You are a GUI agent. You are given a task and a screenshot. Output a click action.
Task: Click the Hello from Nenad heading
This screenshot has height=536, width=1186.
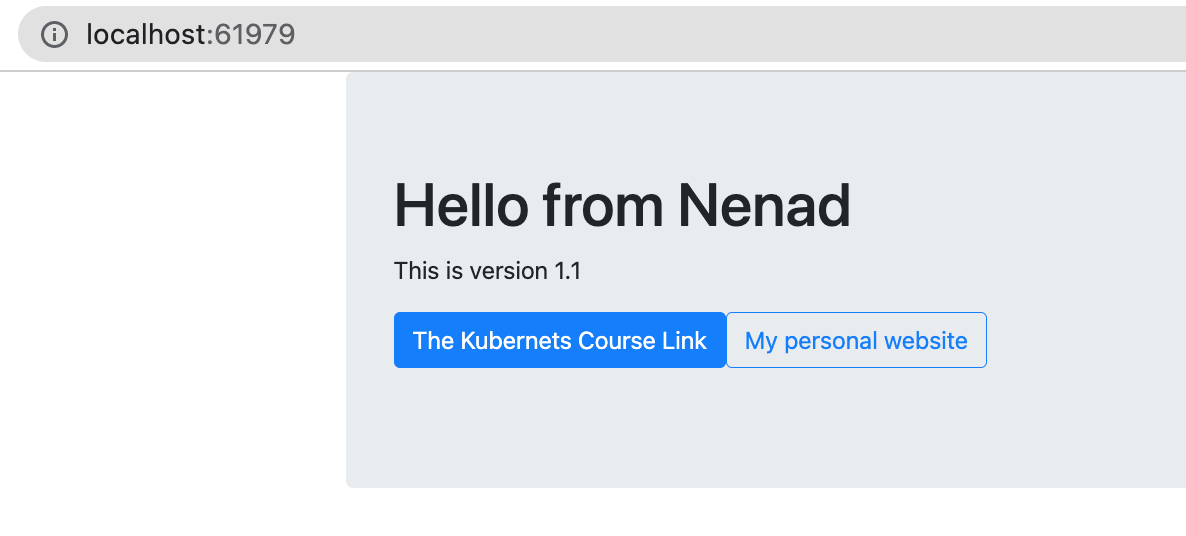[x=622, y=206]
